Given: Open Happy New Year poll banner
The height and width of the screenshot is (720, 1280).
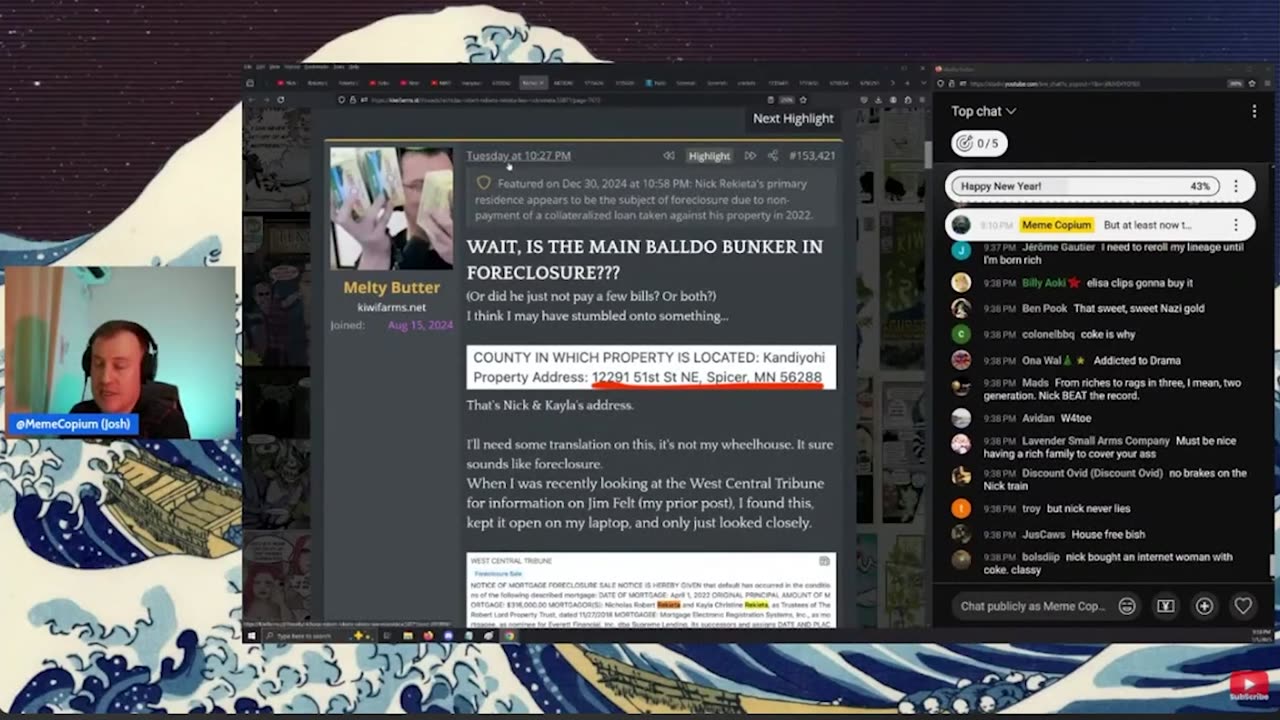Looking at the screenshot, I should click(x=1085, y=186).
